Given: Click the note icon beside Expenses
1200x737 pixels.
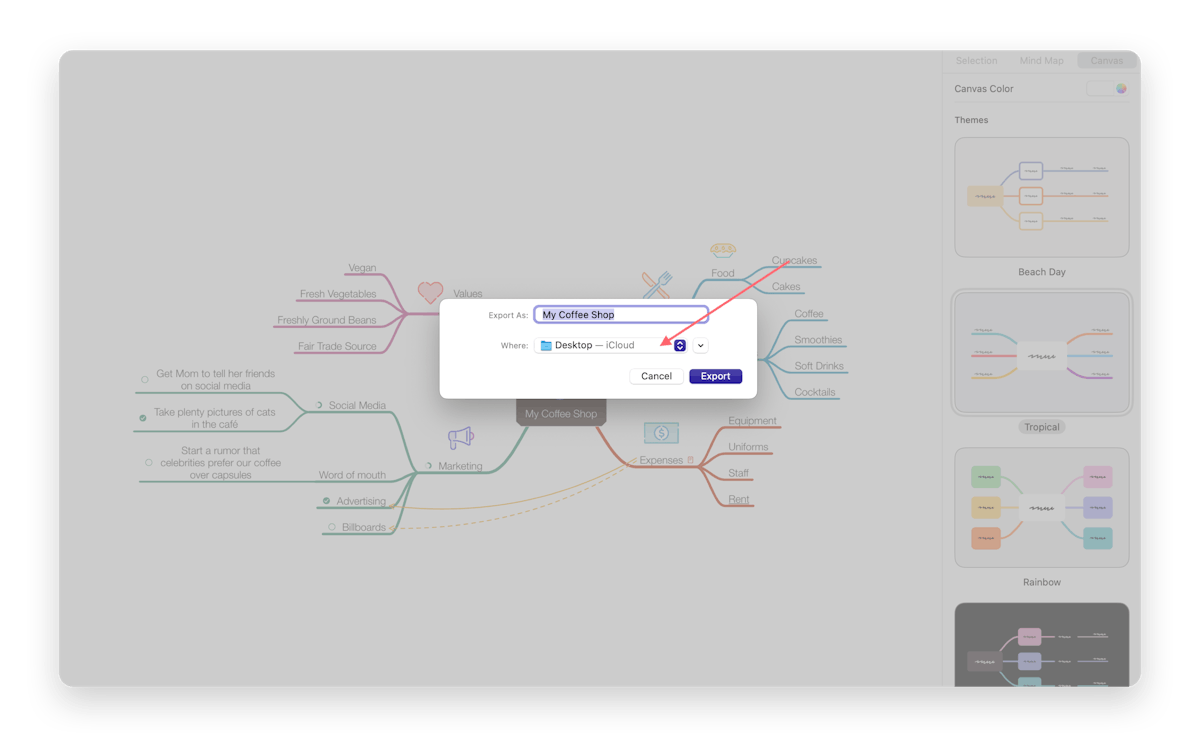Looking at the screenshot, I should tap(690, 460).
